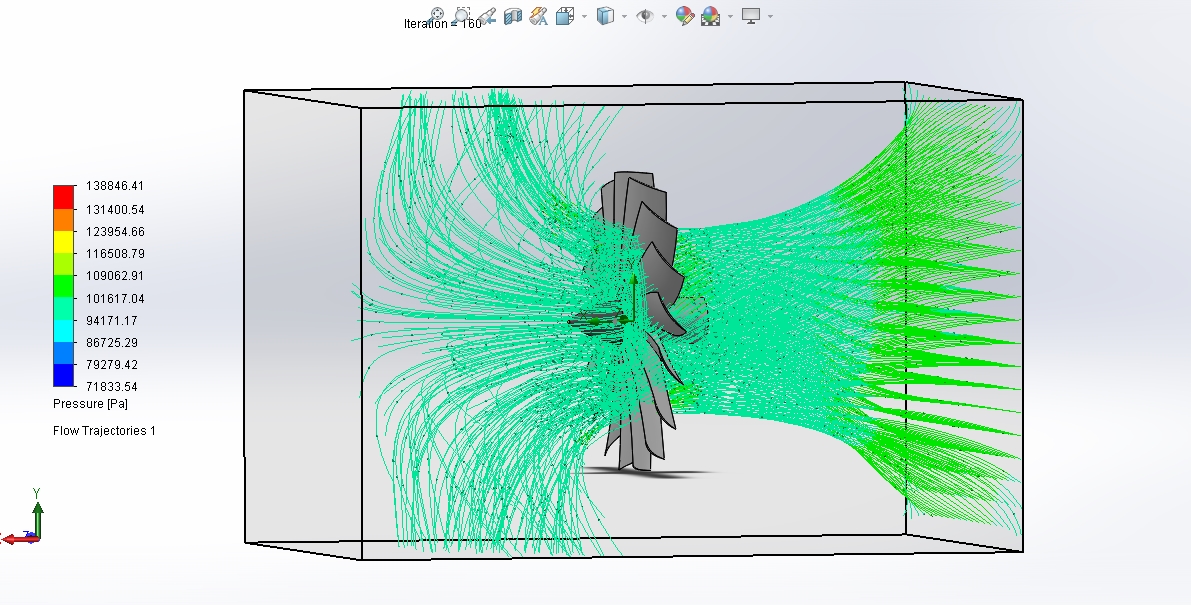The image size is (1191, 605).
Task: Click the View Orientation cube icon
Action: pos(564,16)
